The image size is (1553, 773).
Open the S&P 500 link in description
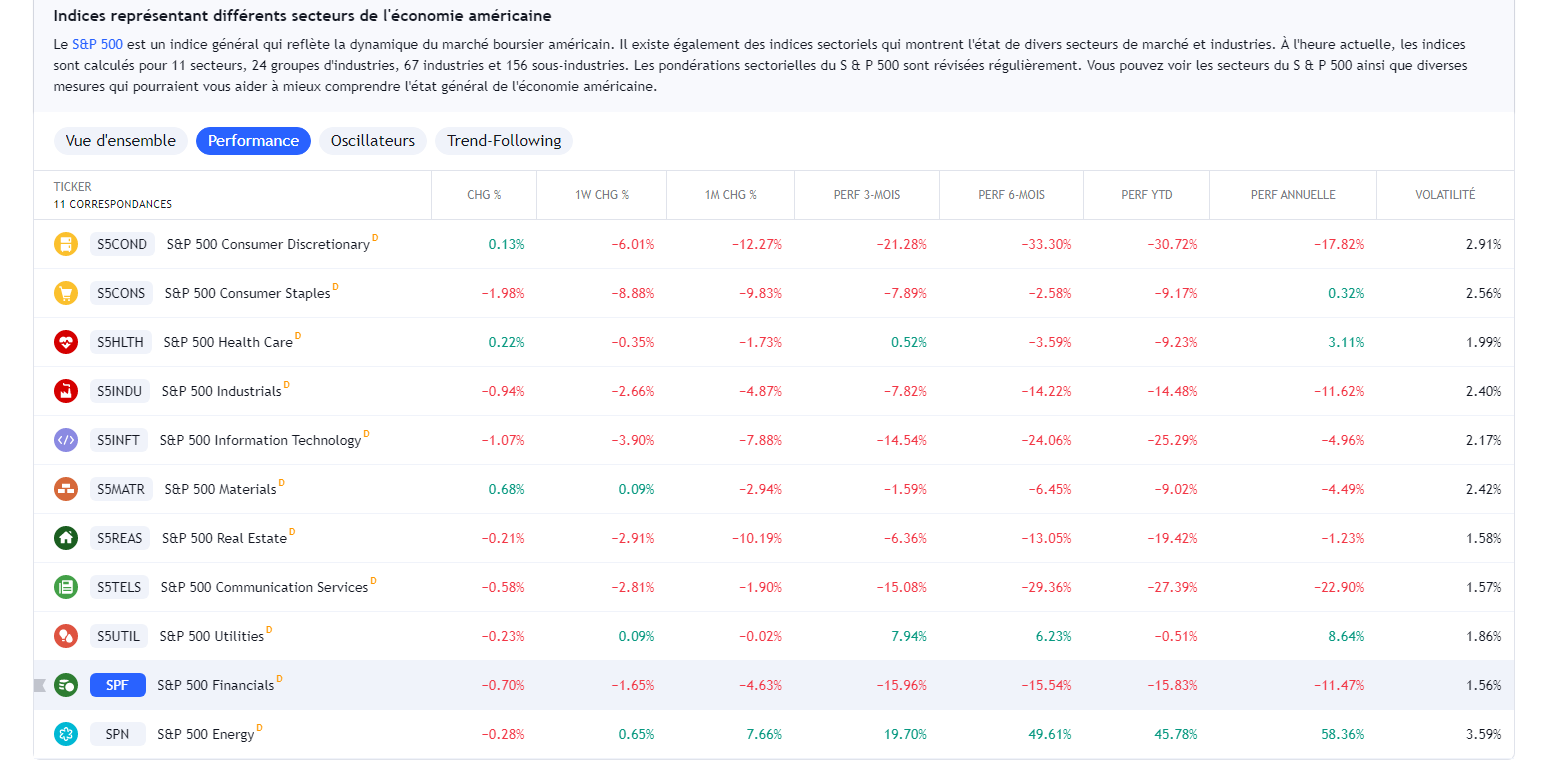97,45
